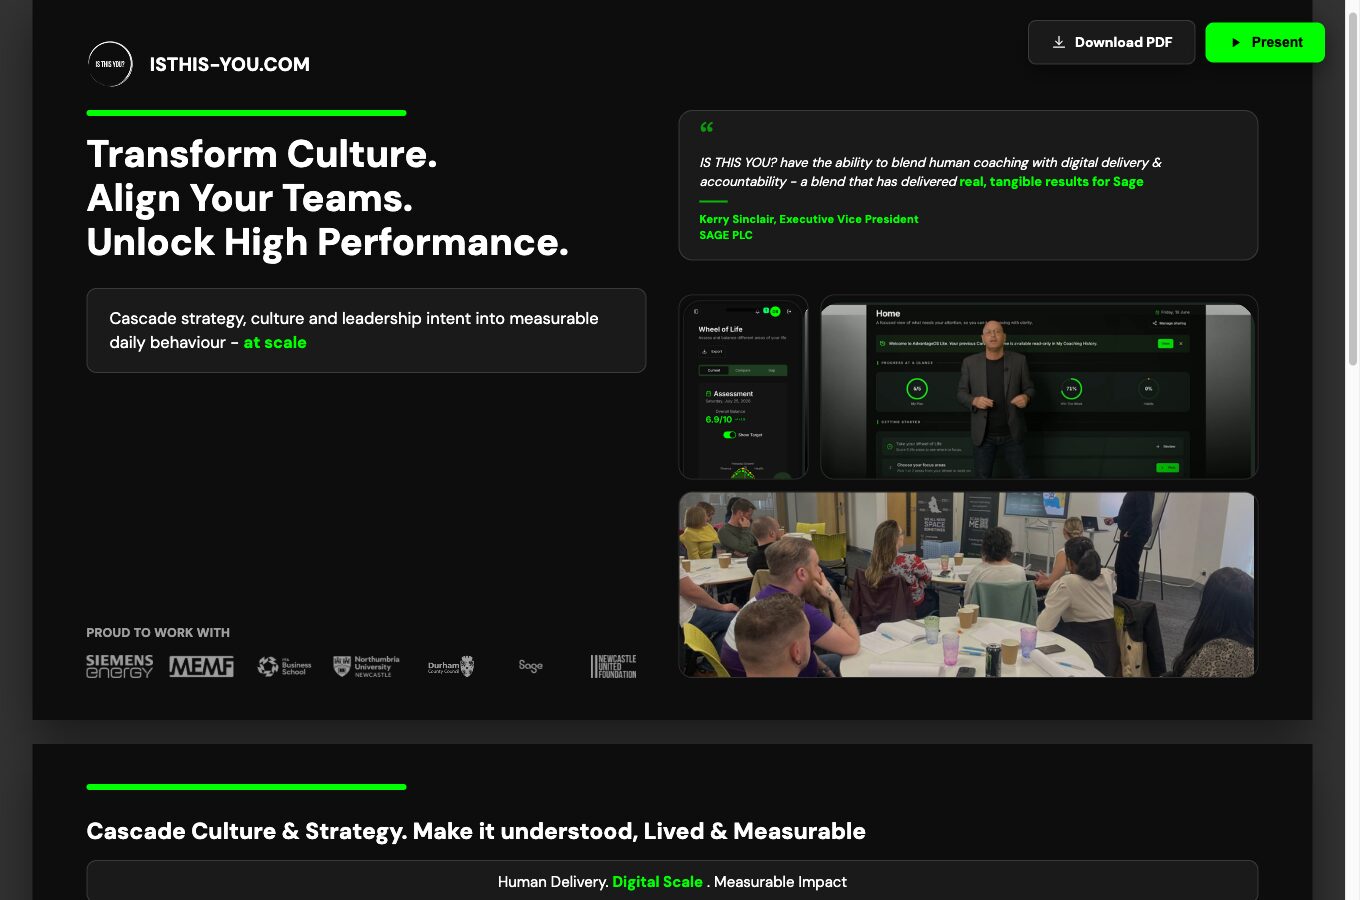
Task: Click the green quotation mark icon
Action: [x=707, y=127]
